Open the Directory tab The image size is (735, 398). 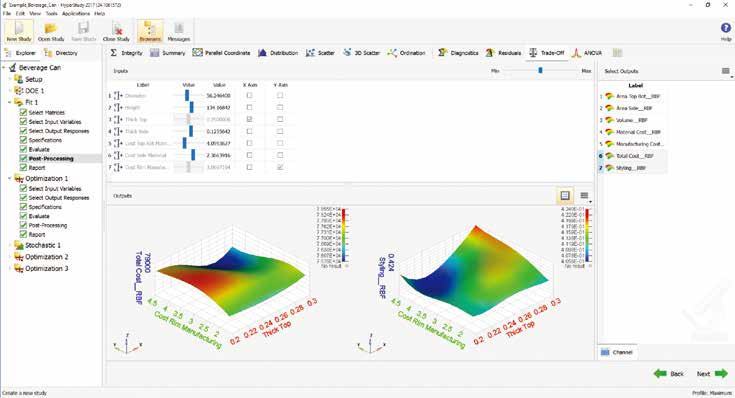click(x=60, y=53)
